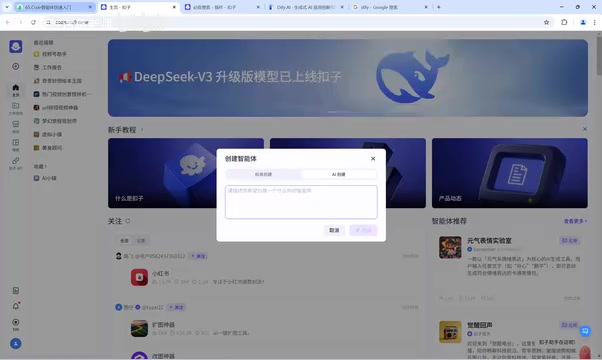Click the 元气表情实验室 avatar image

click(x=450, y=247)
